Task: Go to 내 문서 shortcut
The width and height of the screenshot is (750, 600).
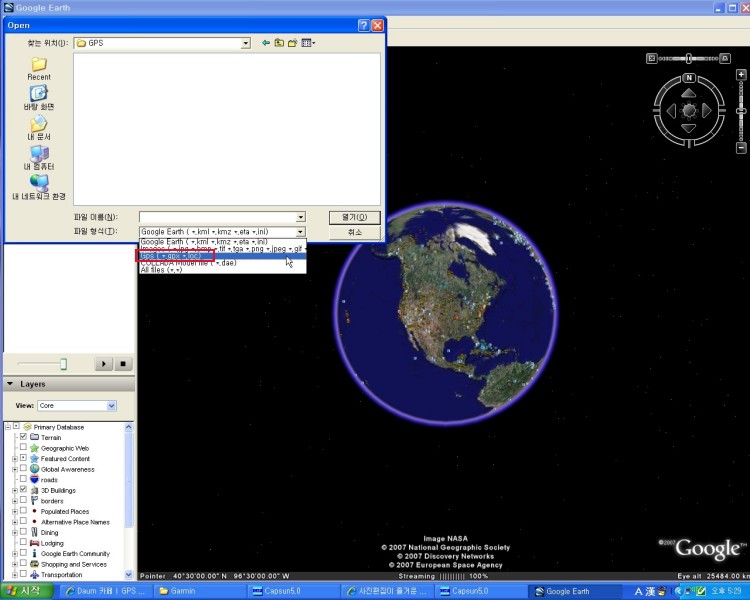Action: point(39,128)
